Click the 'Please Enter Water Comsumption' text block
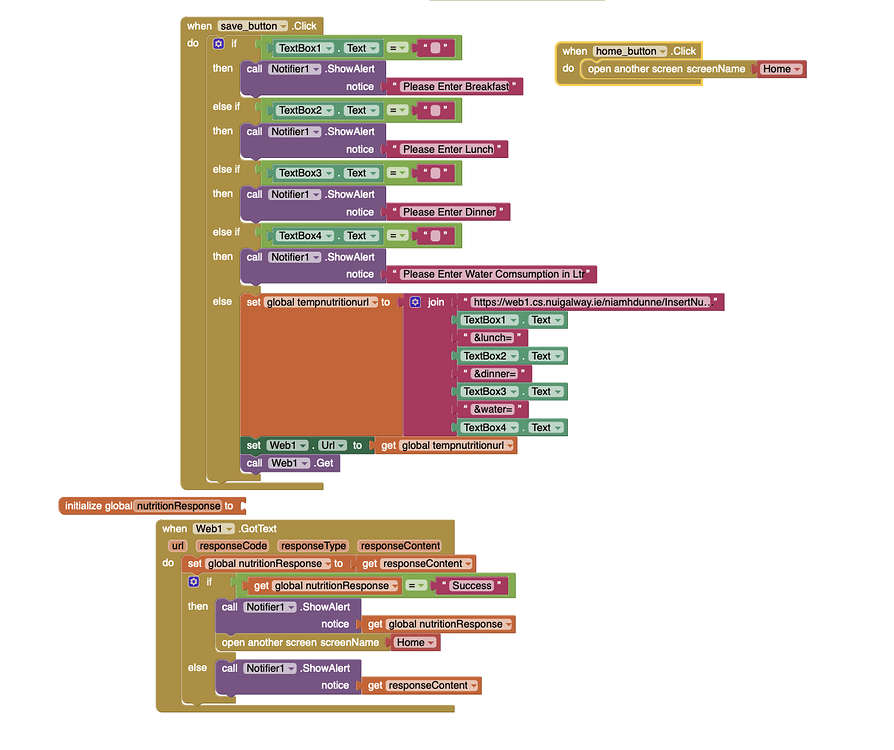 [x=492, y=274]
